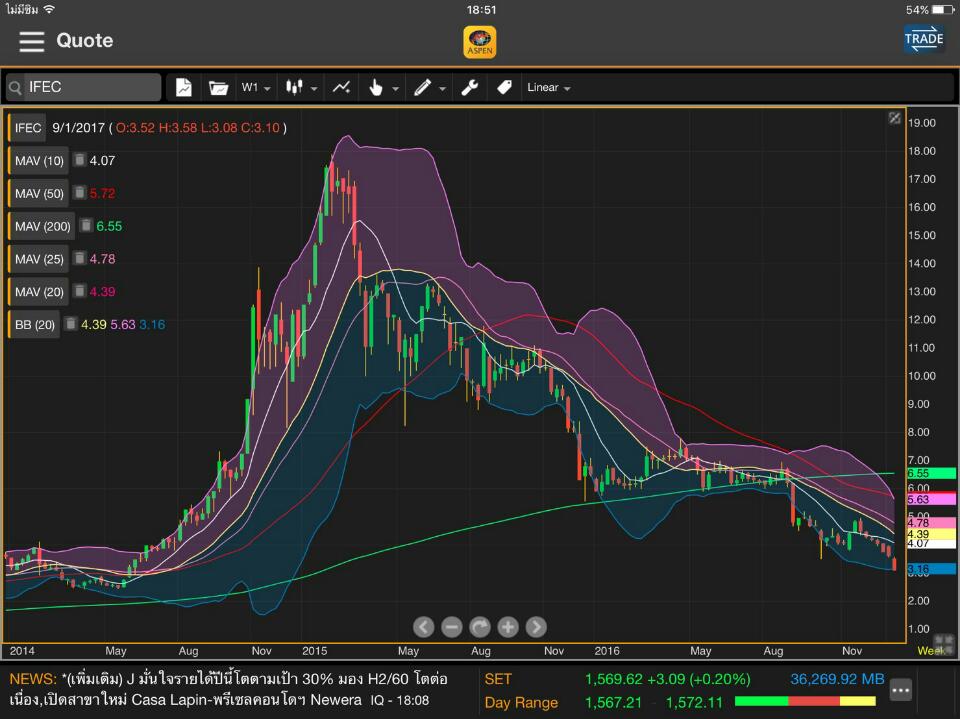Delete the MAV (20) indicator
Screen dimensions: 960x719
(80, 291)
